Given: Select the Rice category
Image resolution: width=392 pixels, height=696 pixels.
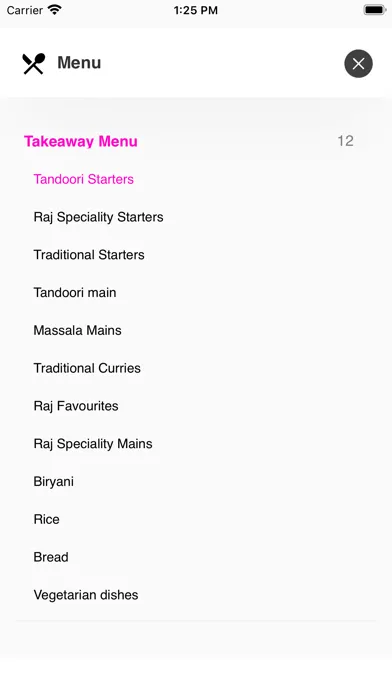Looking at the screenshot, I should [46, 519].
